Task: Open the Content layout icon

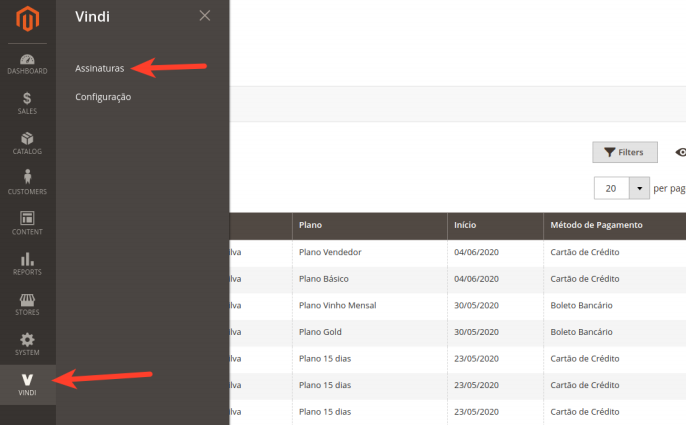Action: 27,223
